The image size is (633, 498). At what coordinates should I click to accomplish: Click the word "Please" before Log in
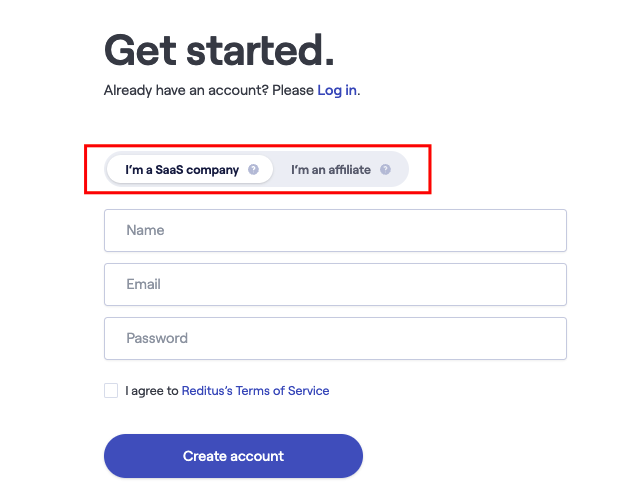tap(293, 90)
